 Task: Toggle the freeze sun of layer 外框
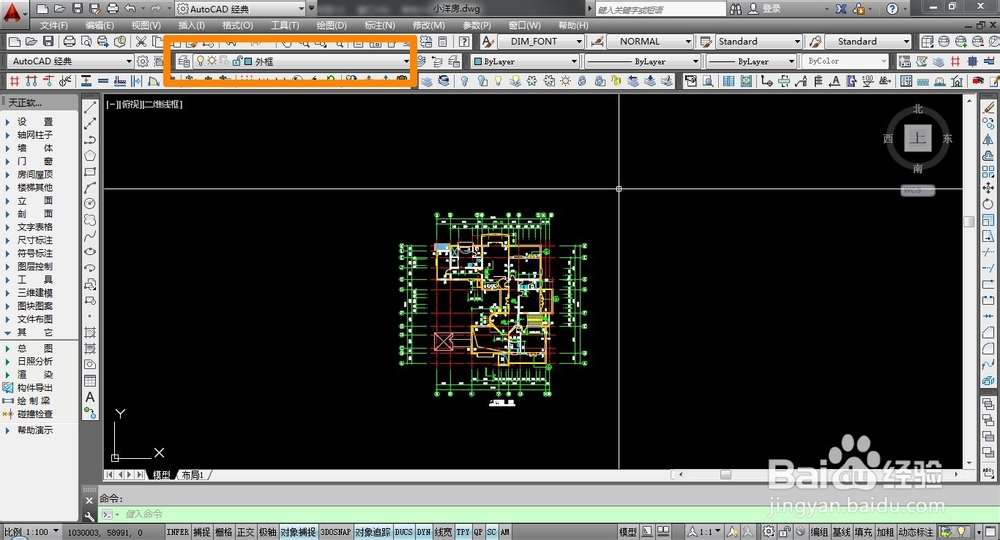pos(212,61)
